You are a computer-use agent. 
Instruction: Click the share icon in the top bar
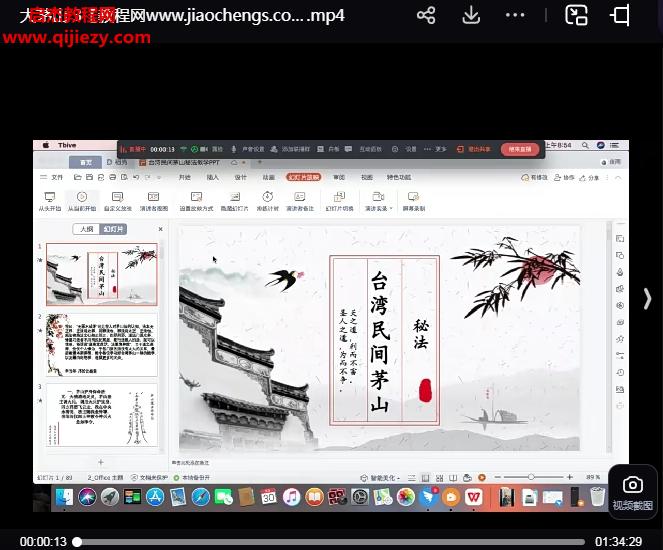point(426,15)
